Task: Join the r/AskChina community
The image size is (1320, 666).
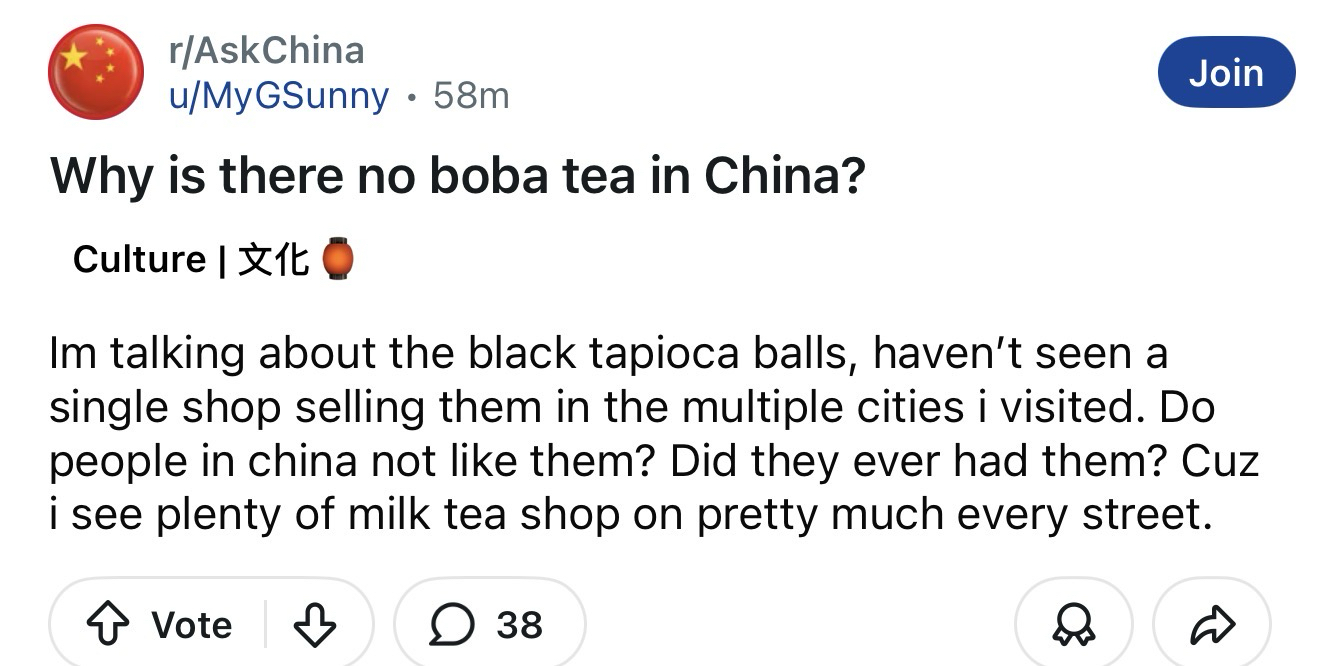Action: click(x=1226, y=73)
